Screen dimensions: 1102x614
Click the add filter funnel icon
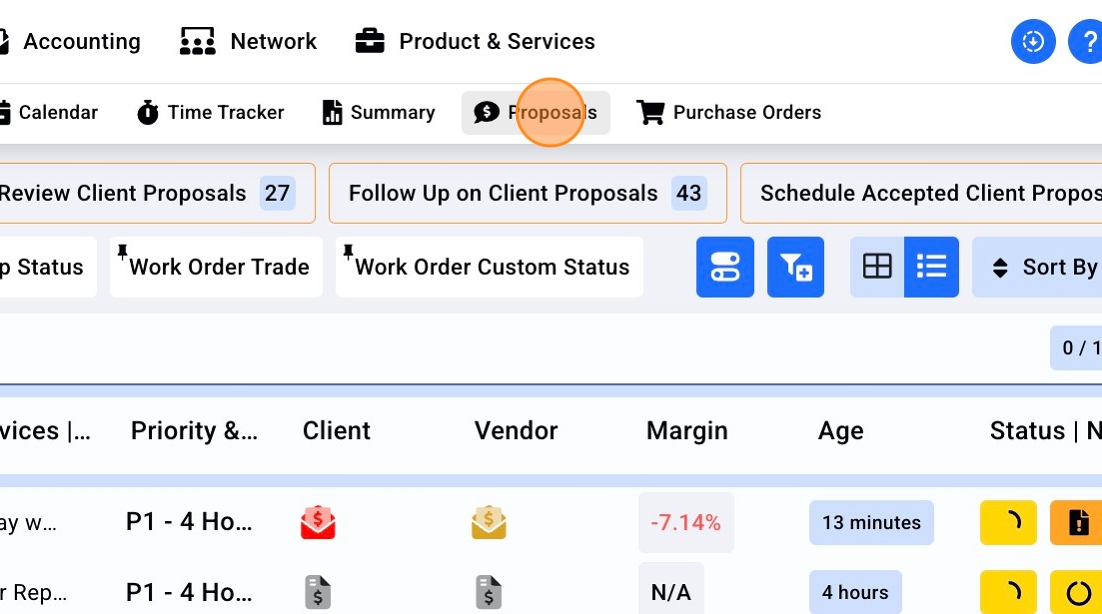tap(795, 267)
